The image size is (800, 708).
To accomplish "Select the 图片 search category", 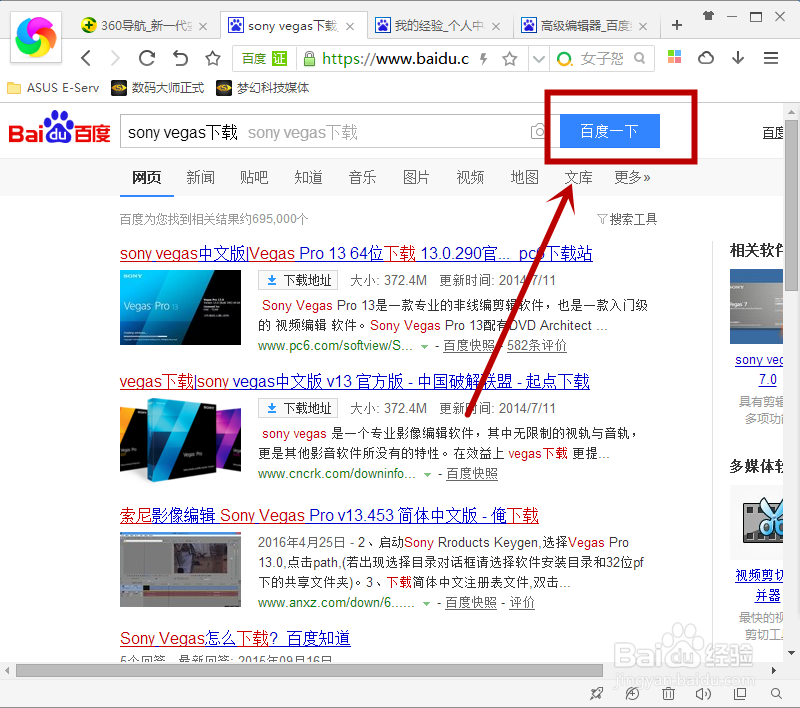I will tap(416, 177).
